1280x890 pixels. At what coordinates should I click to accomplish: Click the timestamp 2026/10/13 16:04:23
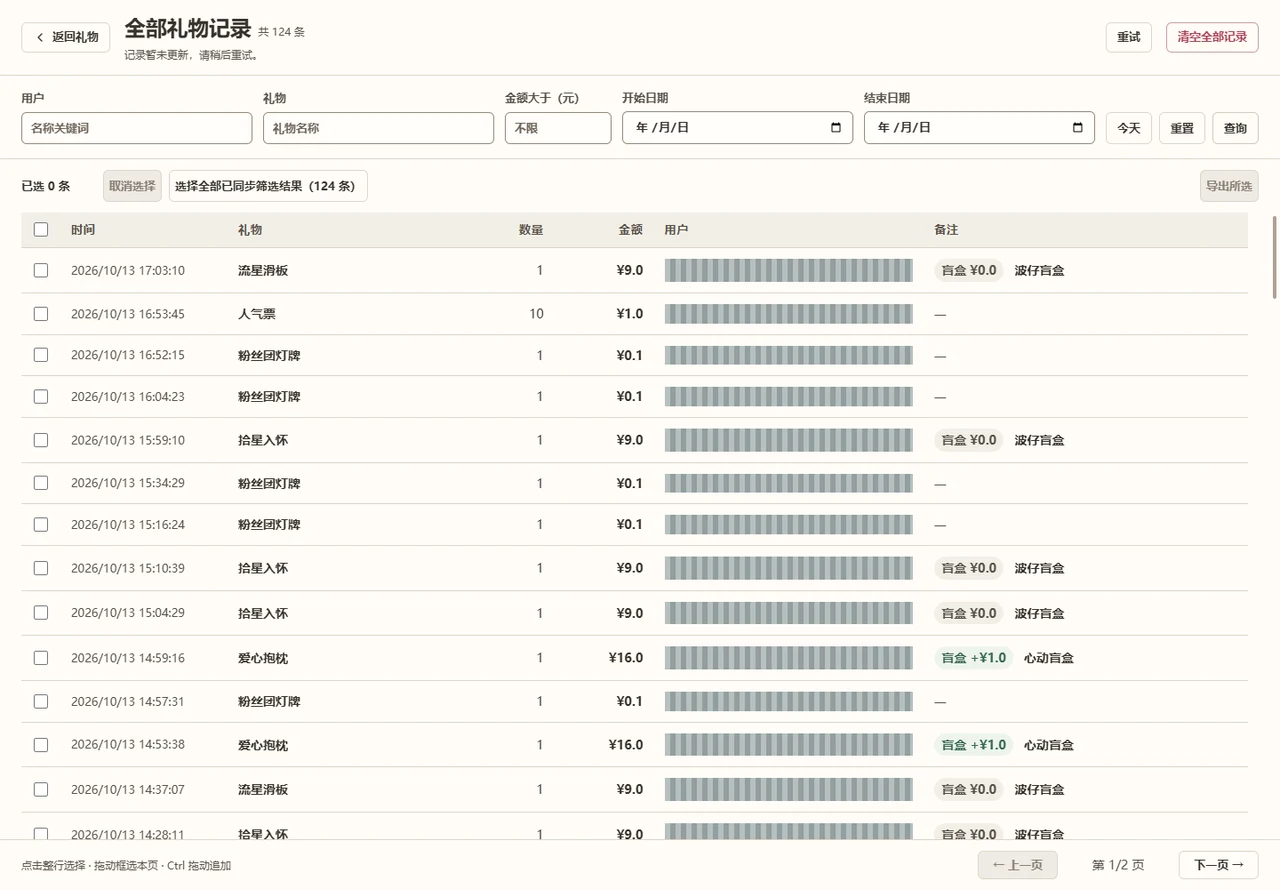click(128, 397)
